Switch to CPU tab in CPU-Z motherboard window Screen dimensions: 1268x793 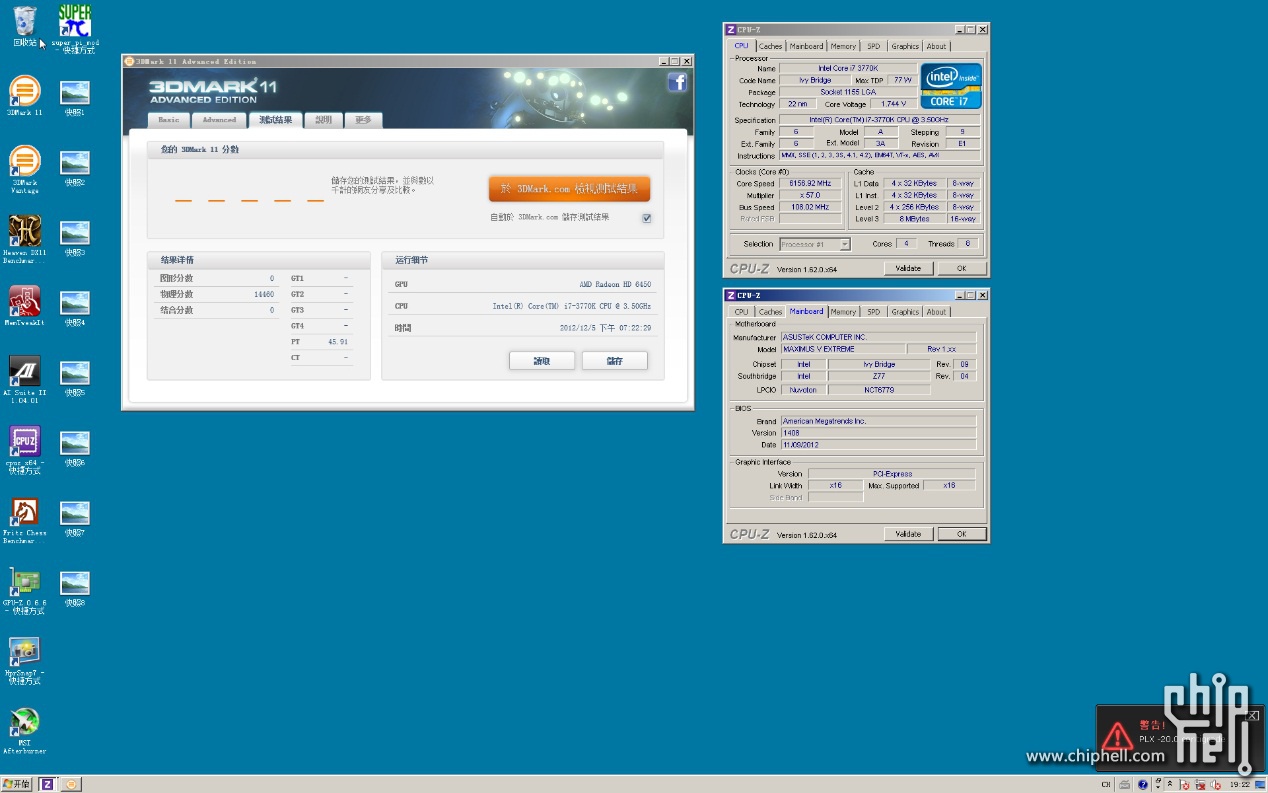[x=741, y=312]
